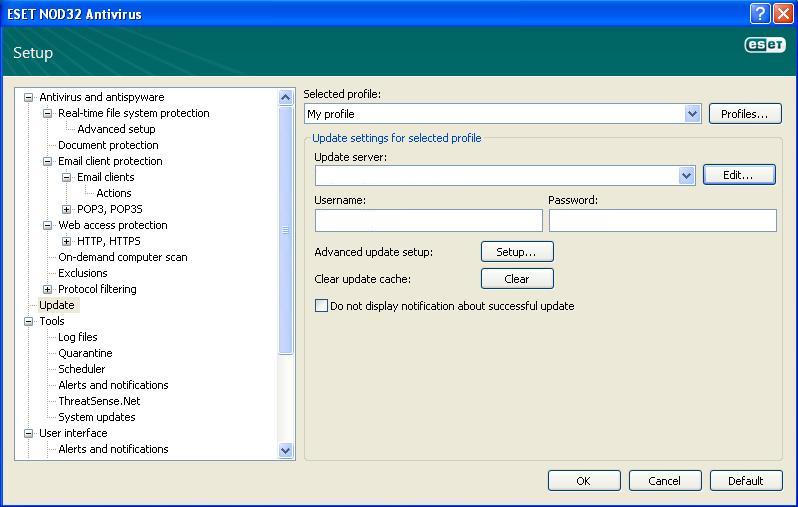Expand the POP3, POP3S node
This screenshot has width=798, height=507.
pos(66,209)
